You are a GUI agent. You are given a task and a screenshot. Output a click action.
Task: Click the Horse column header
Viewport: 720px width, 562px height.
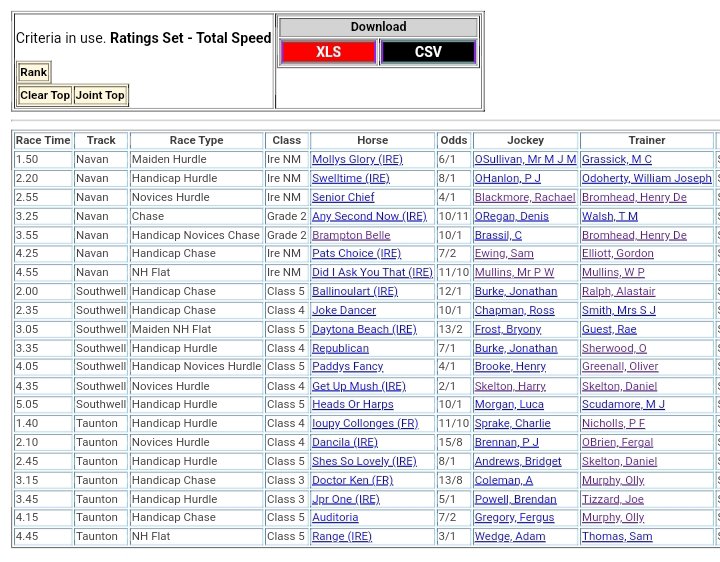372,141
